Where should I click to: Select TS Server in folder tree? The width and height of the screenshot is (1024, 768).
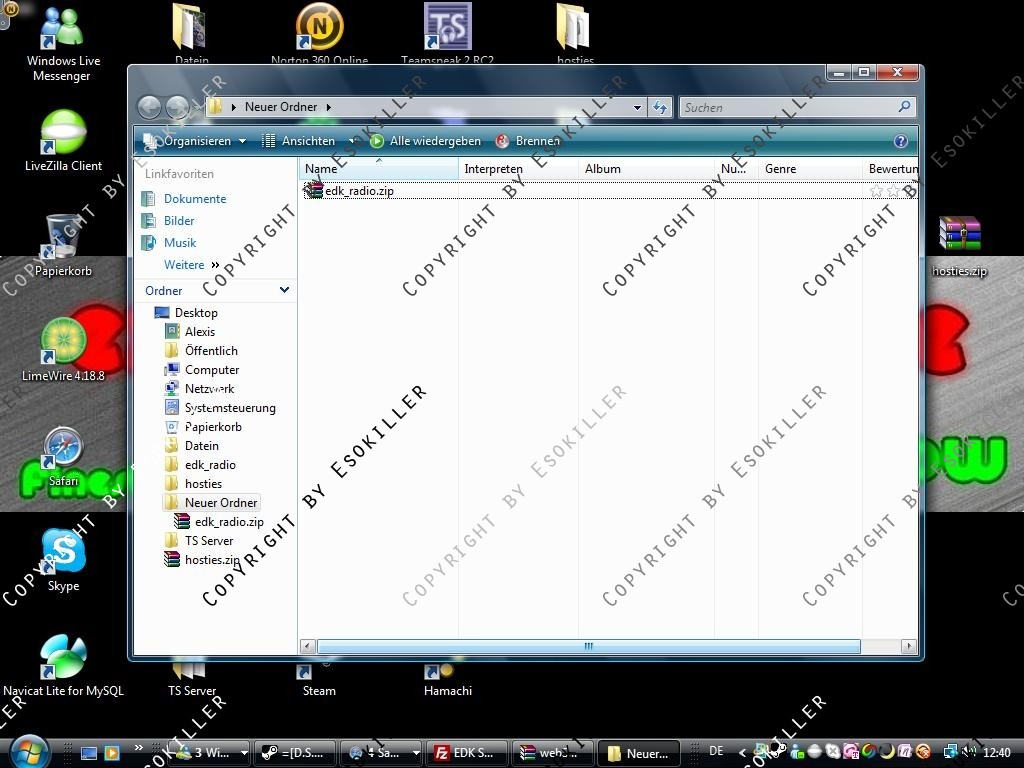[x=209, y=541]
